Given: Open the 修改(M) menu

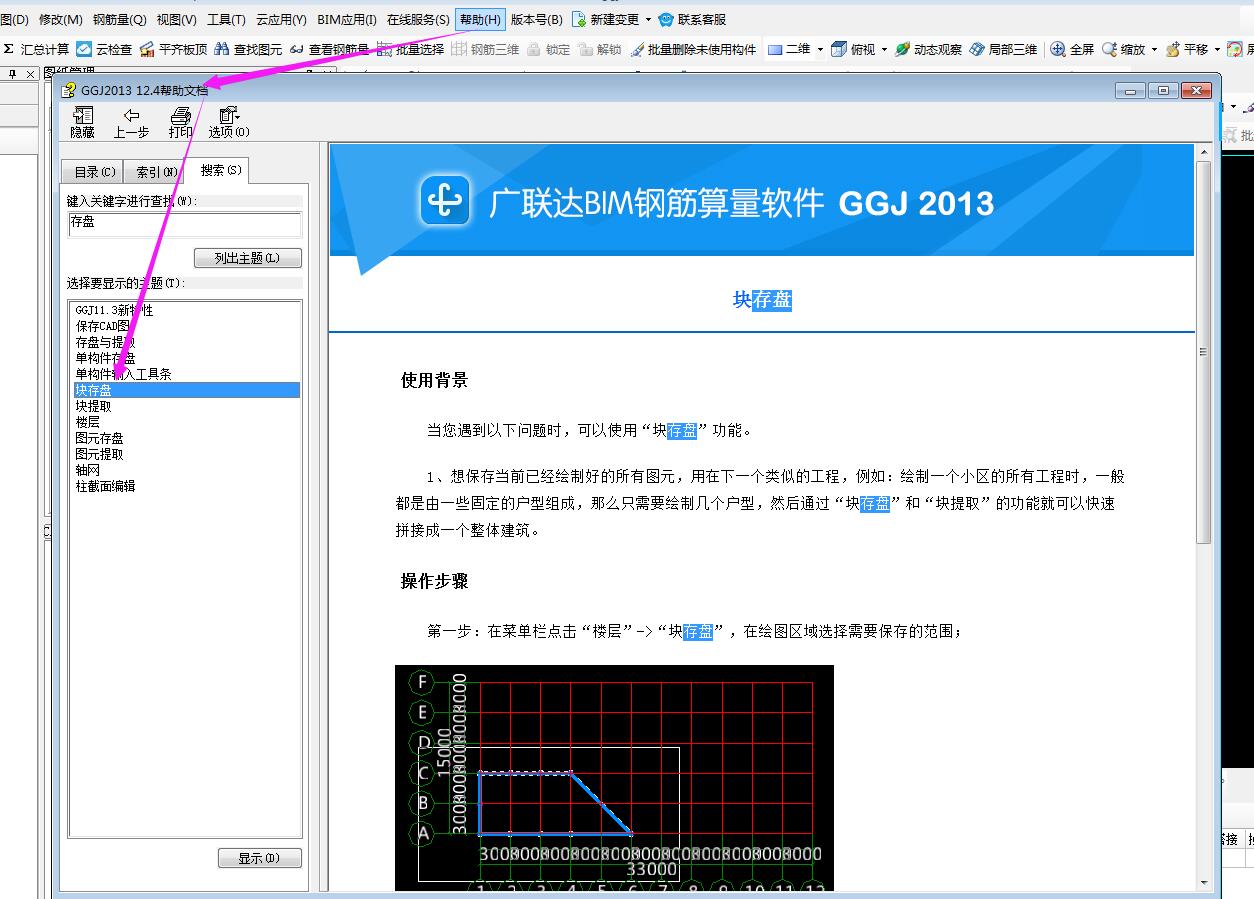Looking at the screenshot, I should (60, 19).
